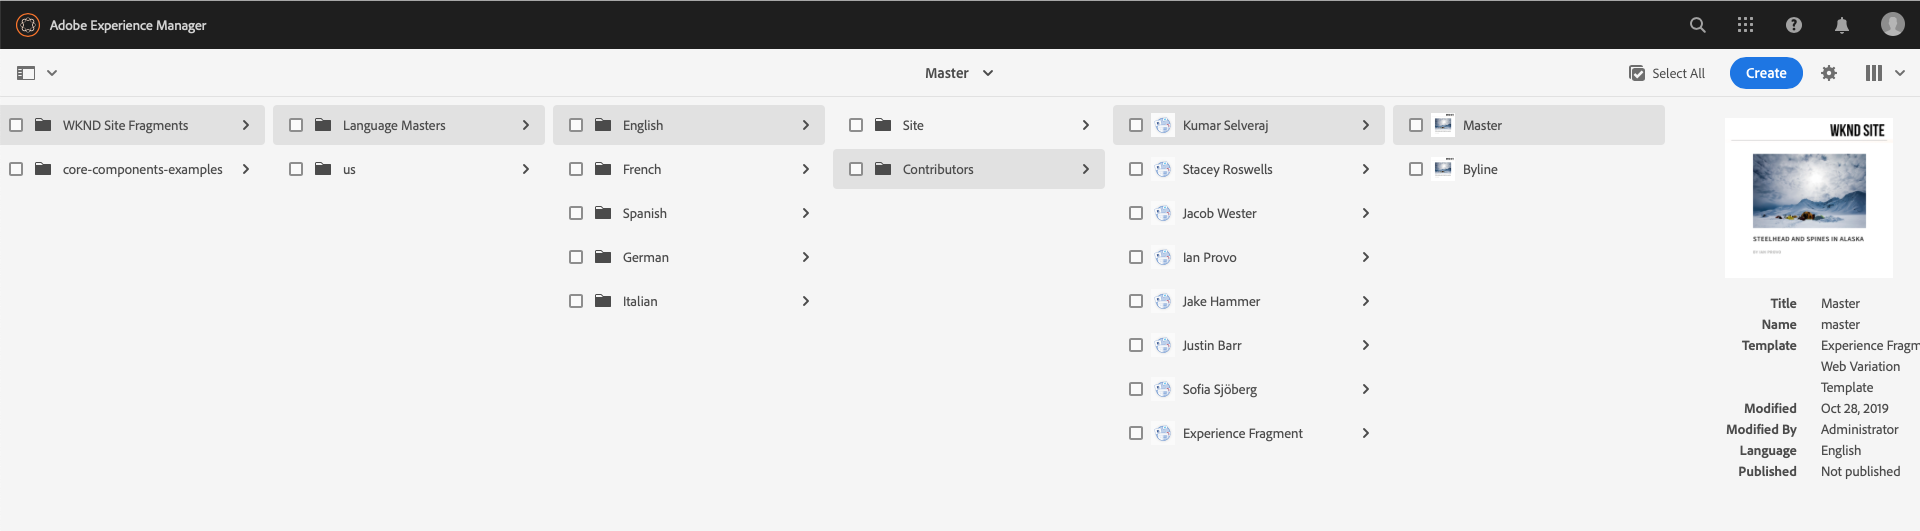Open the user profile avatar

tap(1892, 25)
